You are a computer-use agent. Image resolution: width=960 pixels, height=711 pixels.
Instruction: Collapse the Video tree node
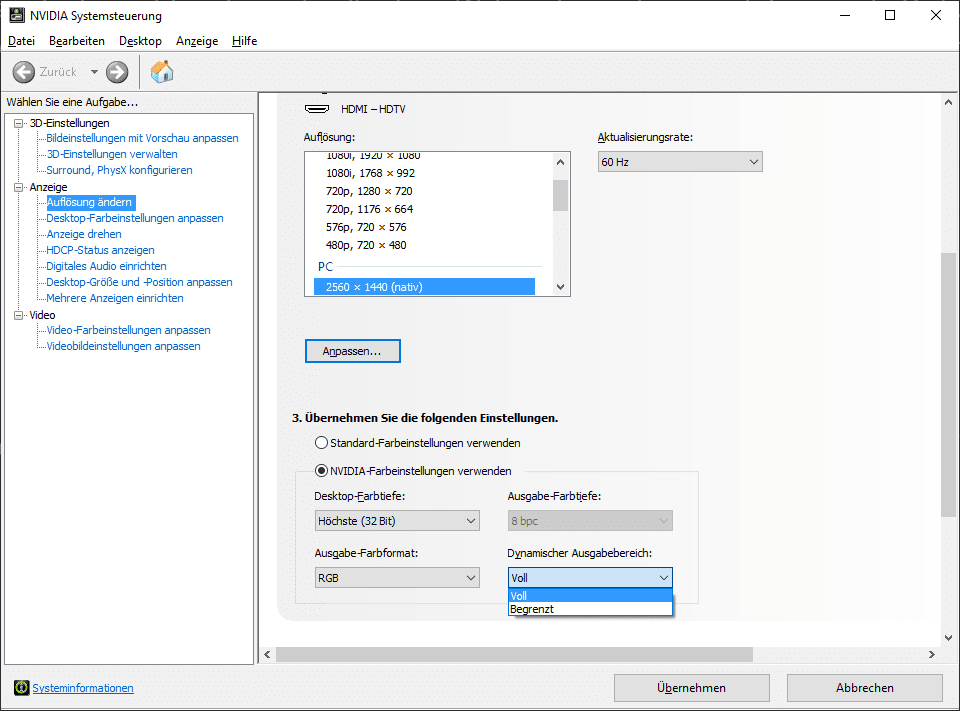(18, 315)
